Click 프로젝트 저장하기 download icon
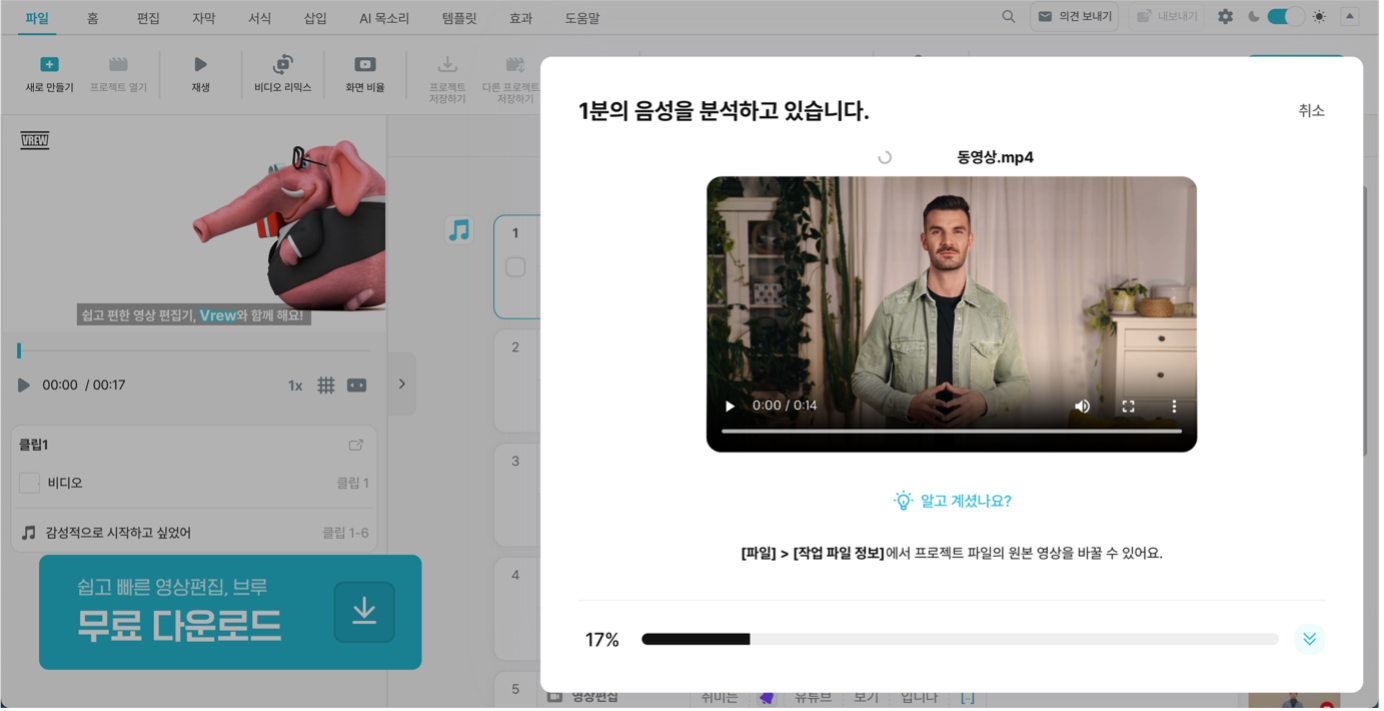This screenshot has width=1384, height=711. [447, 65]
